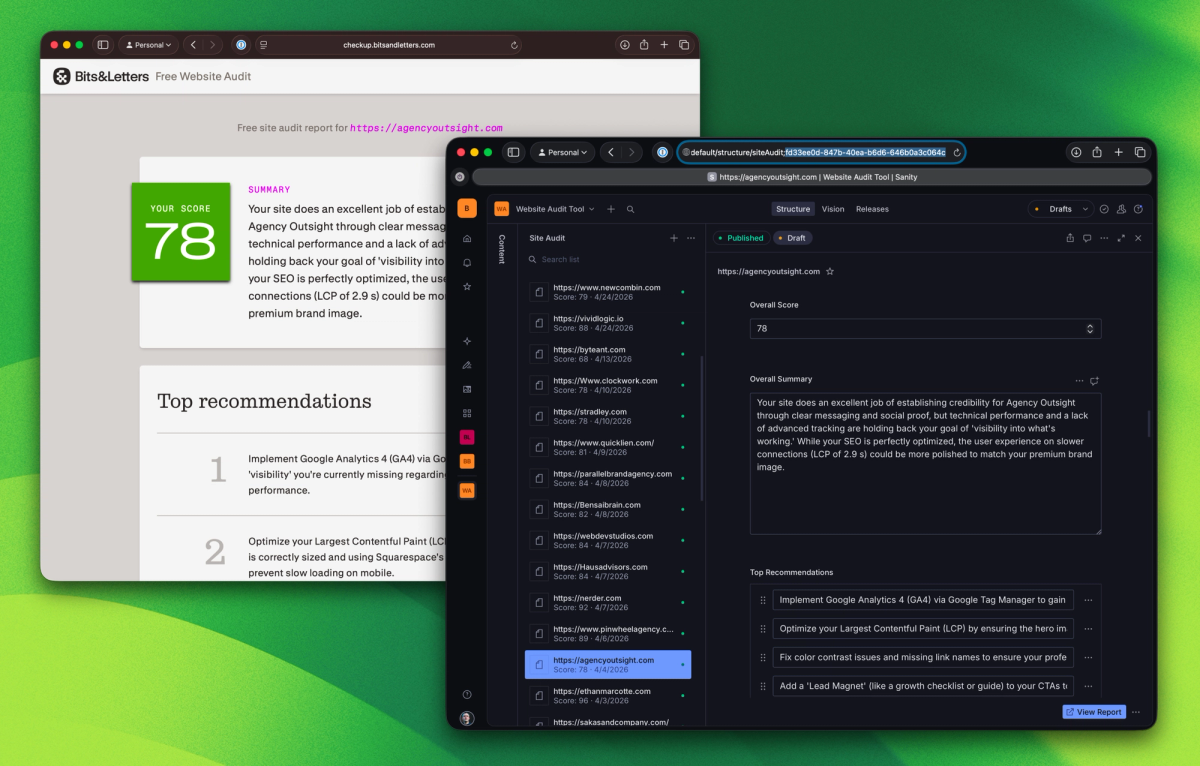This screenshot has height=766, width=1200.
Task: Open Overall Summary field options menu
Action: point(1079,381)
